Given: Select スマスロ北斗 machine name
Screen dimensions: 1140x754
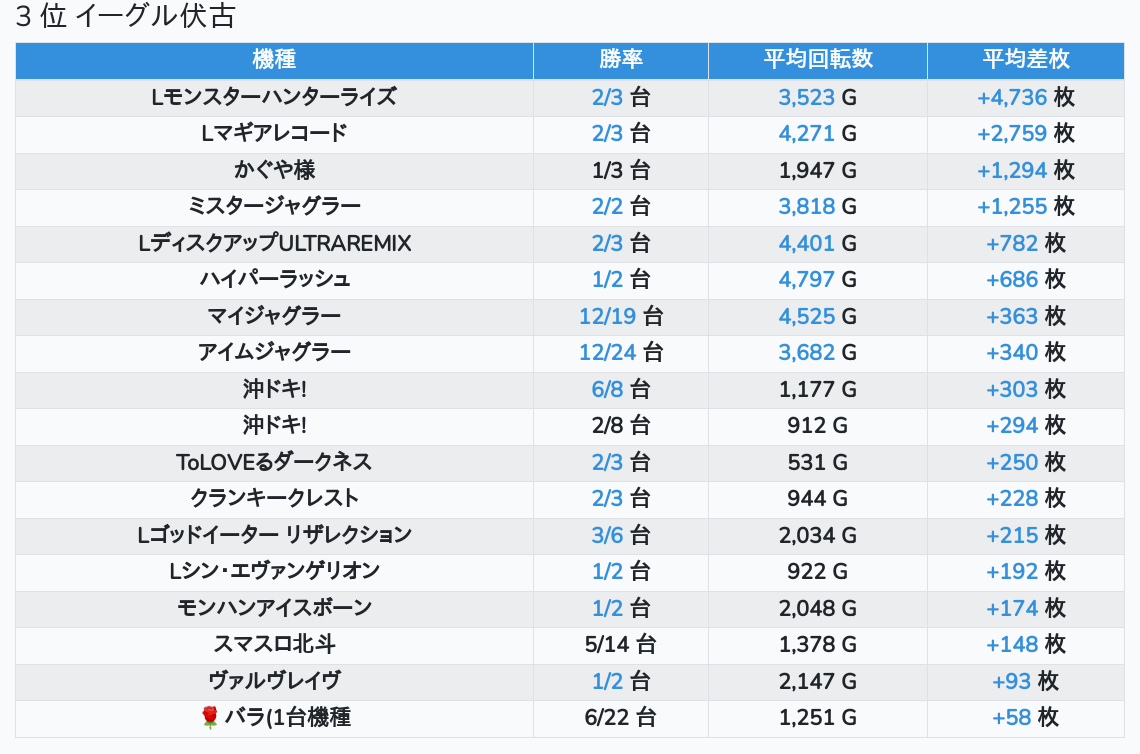Looking at the screenshot, I should [x=274, y=644].
